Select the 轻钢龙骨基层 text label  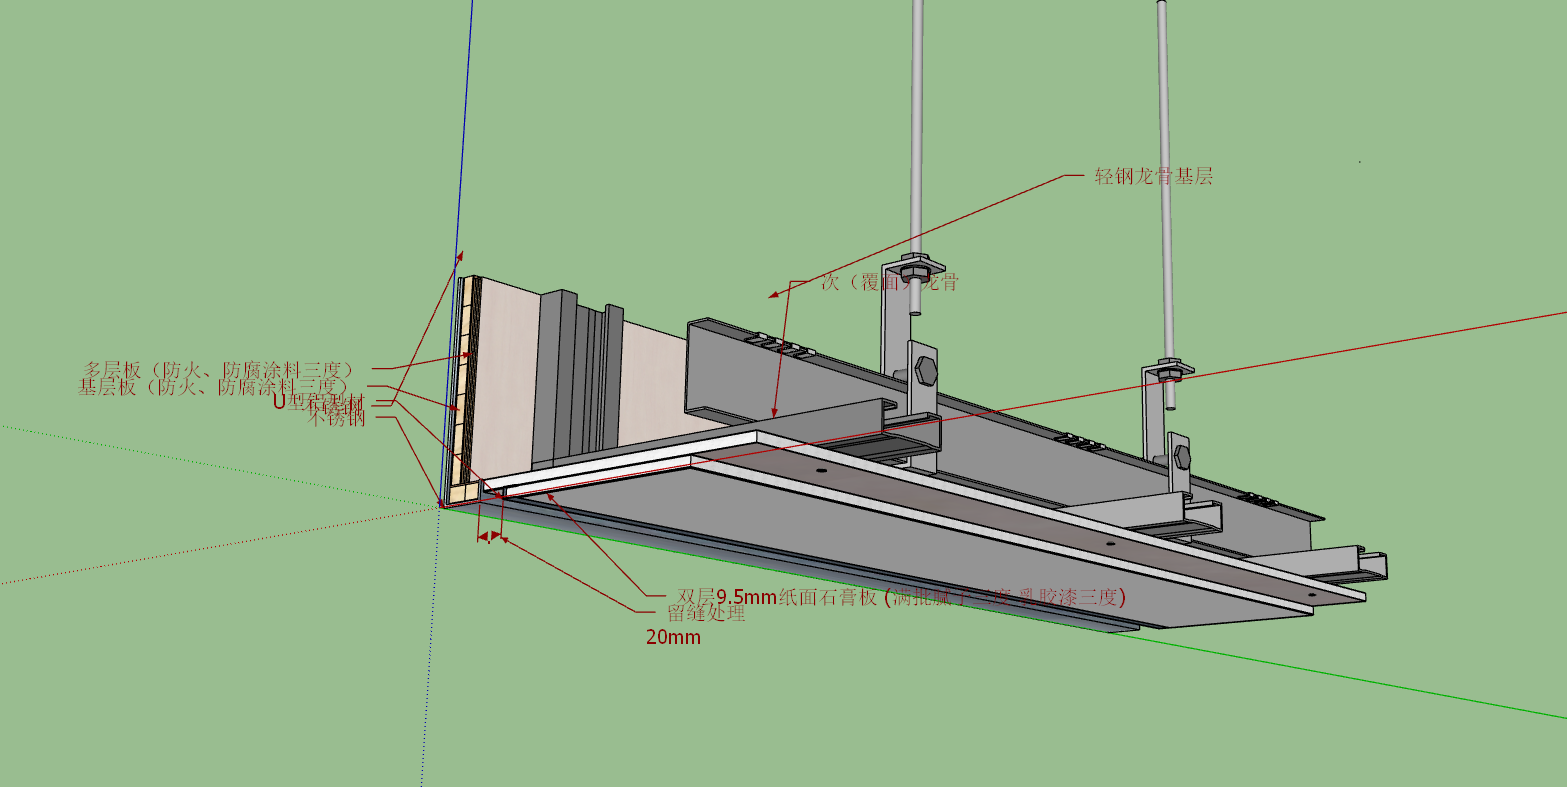coord(1153,177)
